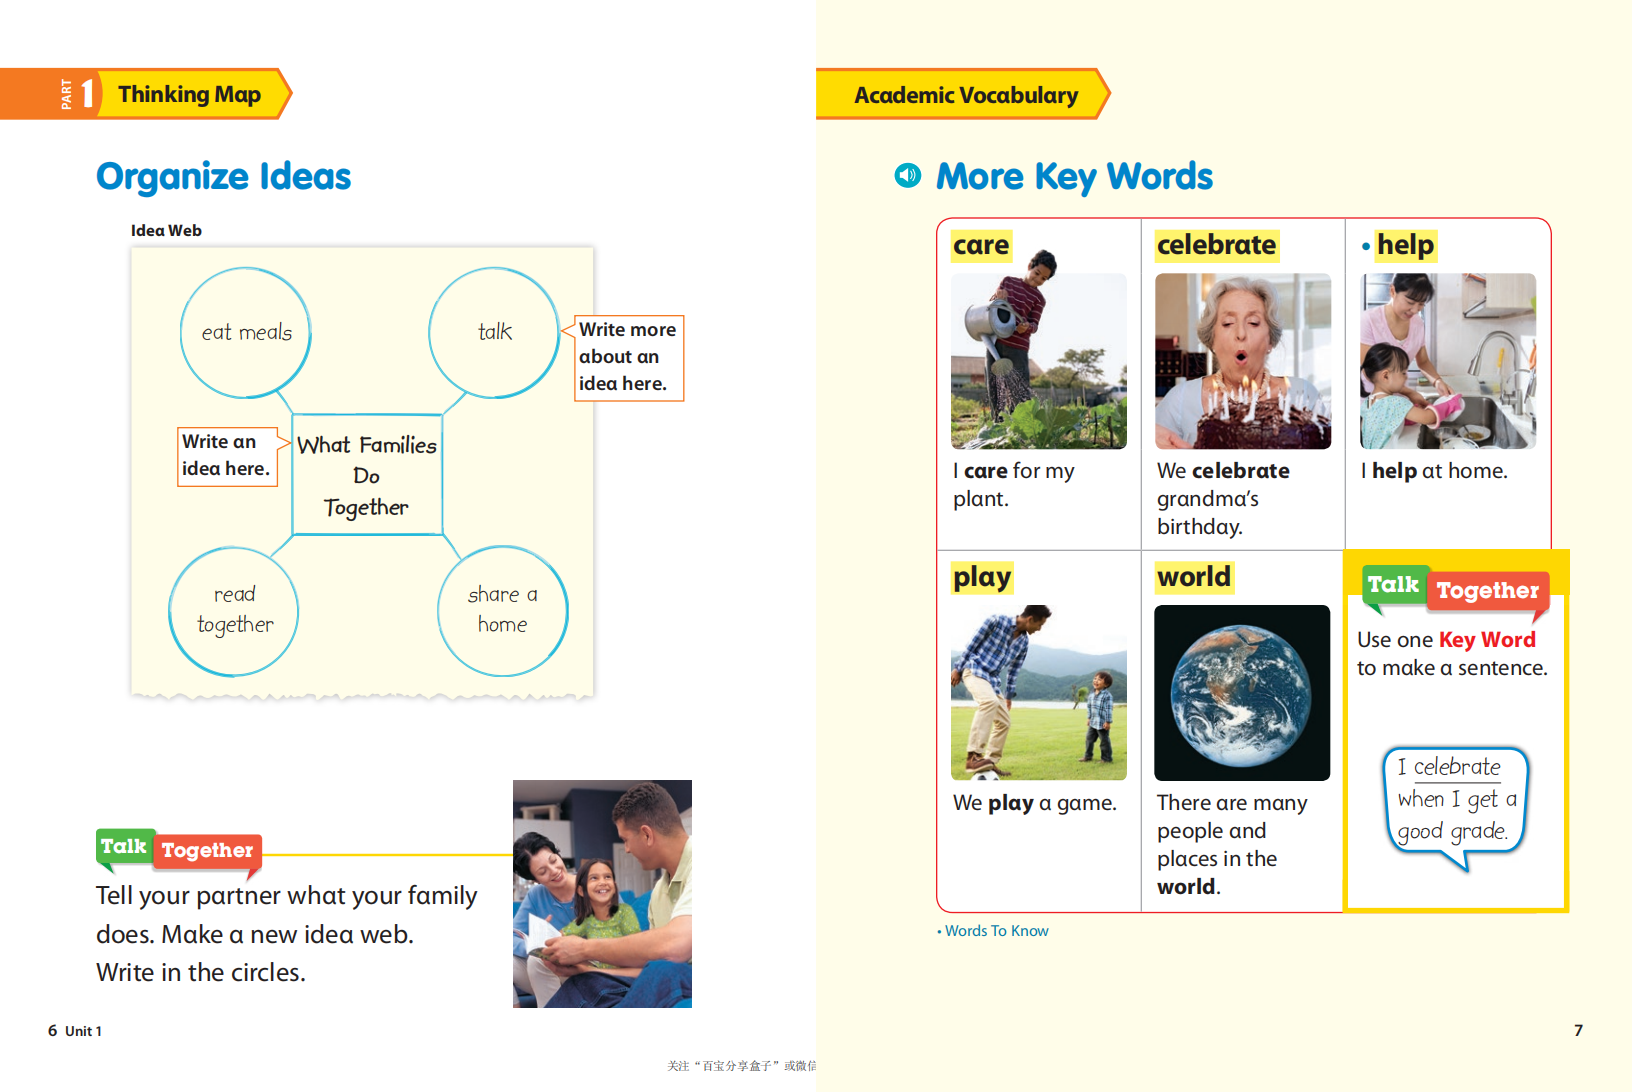Click the 'Write more about an idea' callout
The width and height of the screenshot is (1632, 1092).
(627, 357)
